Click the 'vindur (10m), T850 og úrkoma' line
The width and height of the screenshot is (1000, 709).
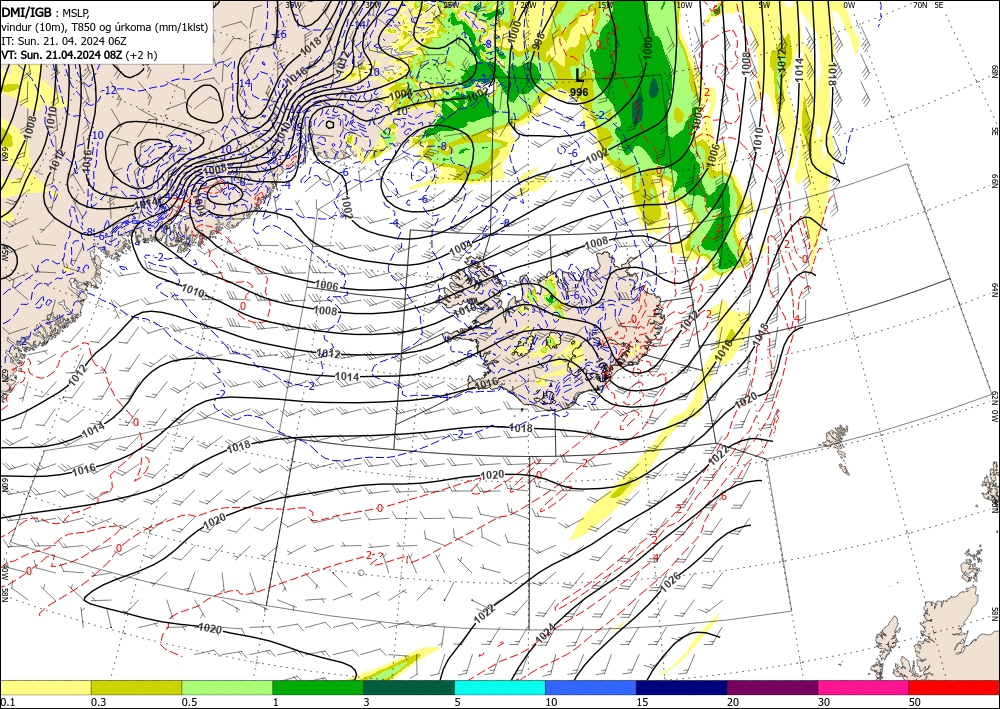click(105, 27)
